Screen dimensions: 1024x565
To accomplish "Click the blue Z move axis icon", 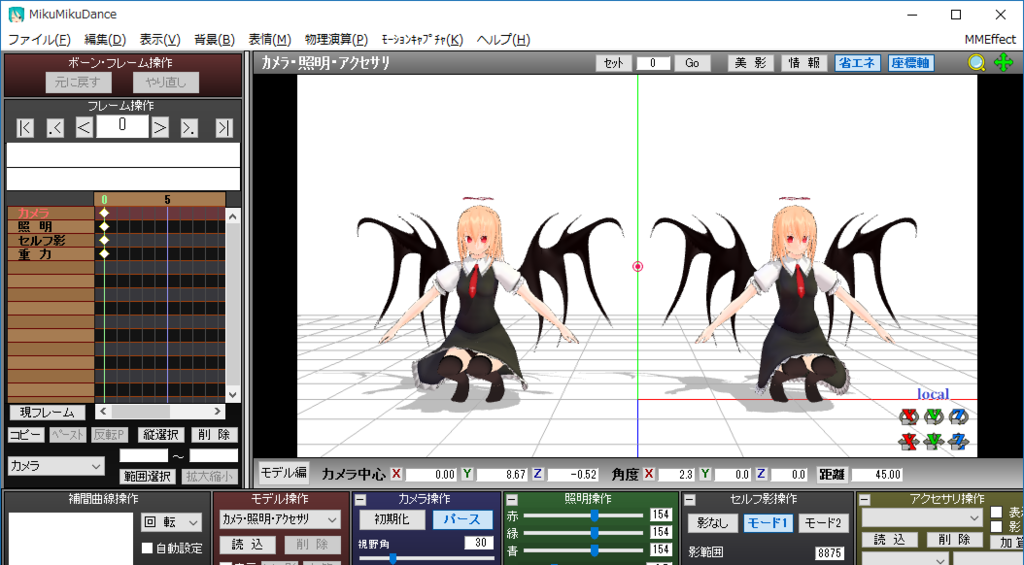I will pos(959,440).
